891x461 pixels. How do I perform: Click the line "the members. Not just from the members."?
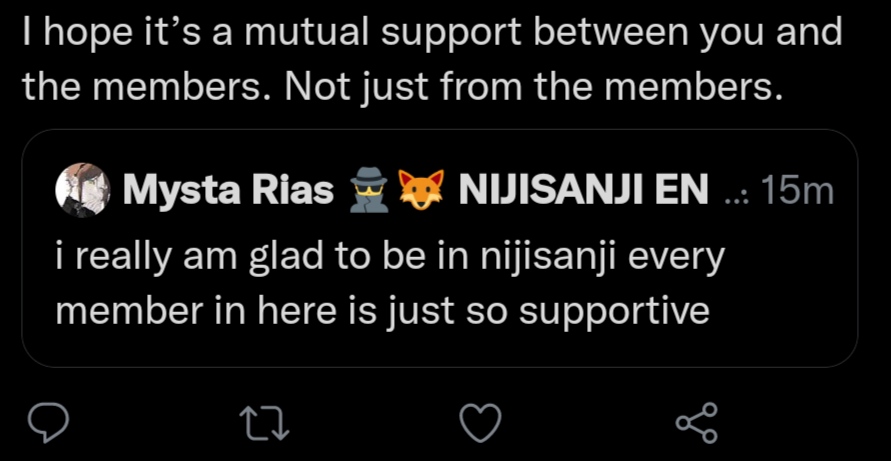pyautogui.click(x=400, y=88)
